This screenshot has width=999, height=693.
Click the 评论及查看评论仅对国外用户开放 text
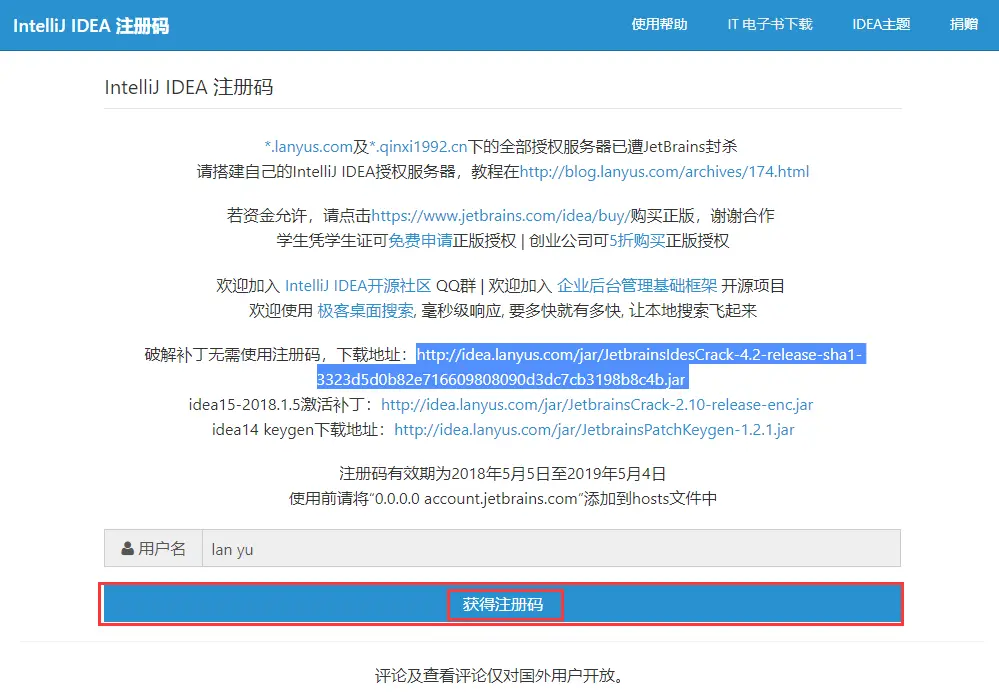tap(502, 675)
